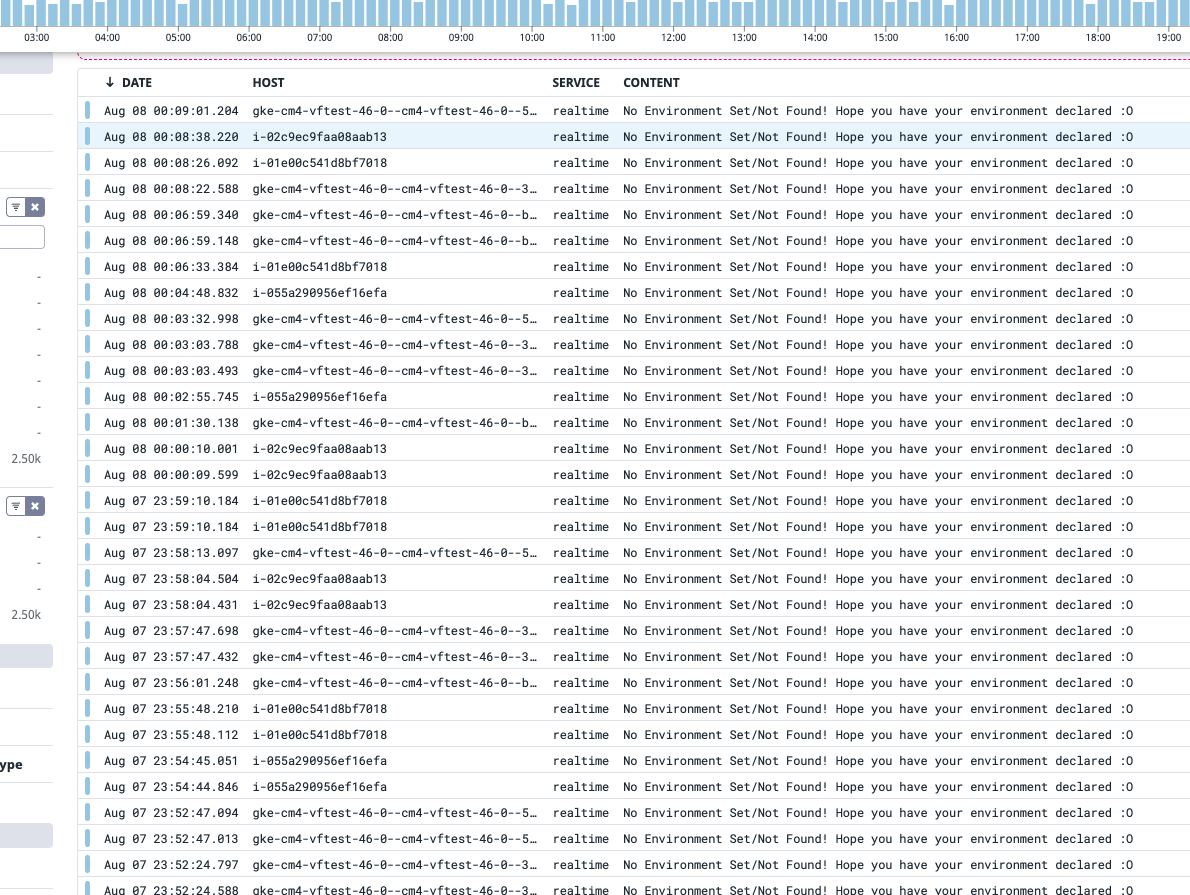Click the sort arrow beside DATE header
1190x895 pixels.
[110, 83]
